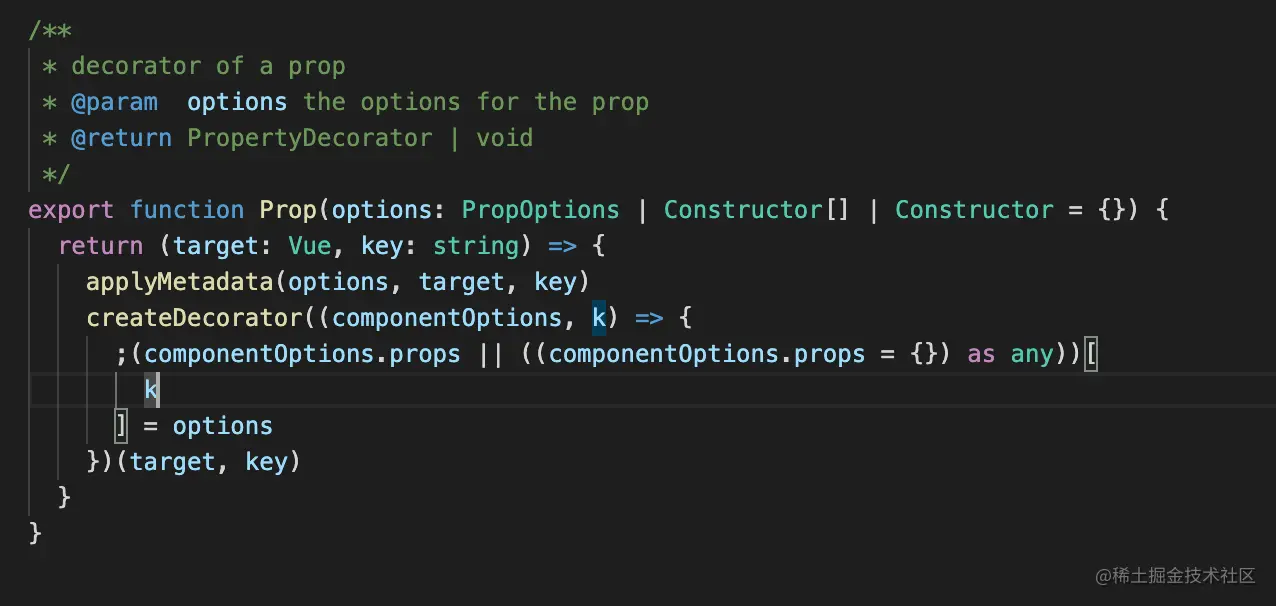1276x606 pixels.
Task: Click the watermark text in the corner
Action: [x=1175, y=575]
